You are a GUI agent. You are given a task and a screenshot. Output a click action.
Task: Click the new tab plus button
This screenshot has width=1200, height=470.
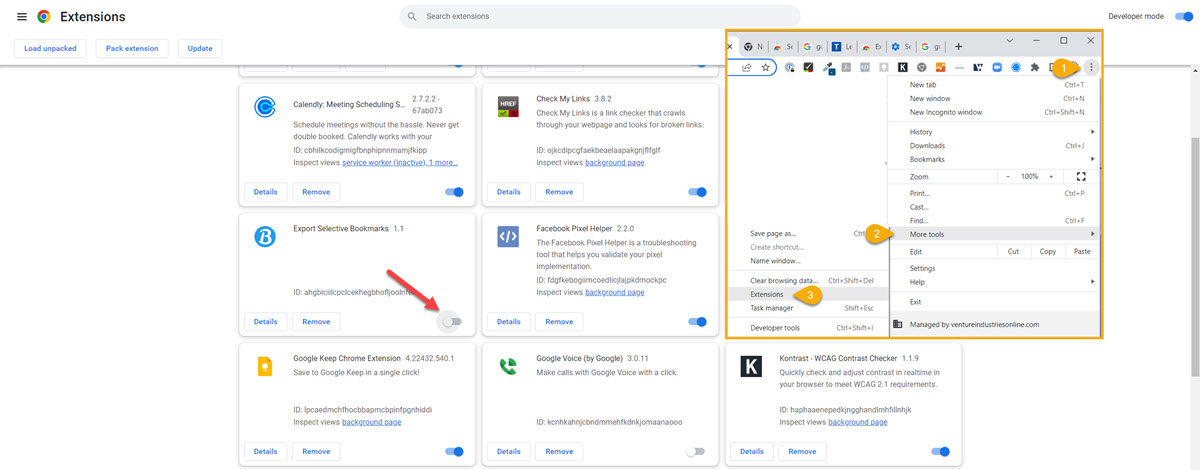pyautogui.click(x=958, y=46)
